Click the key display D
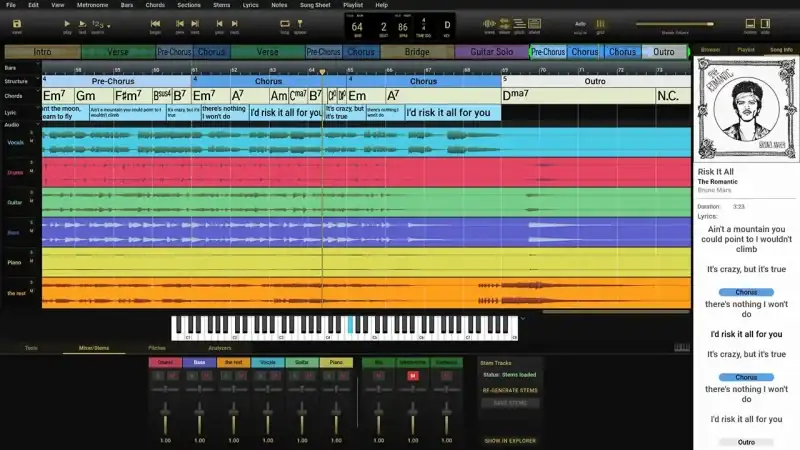The height and width of the screenshot is (450, 800). 447,25
